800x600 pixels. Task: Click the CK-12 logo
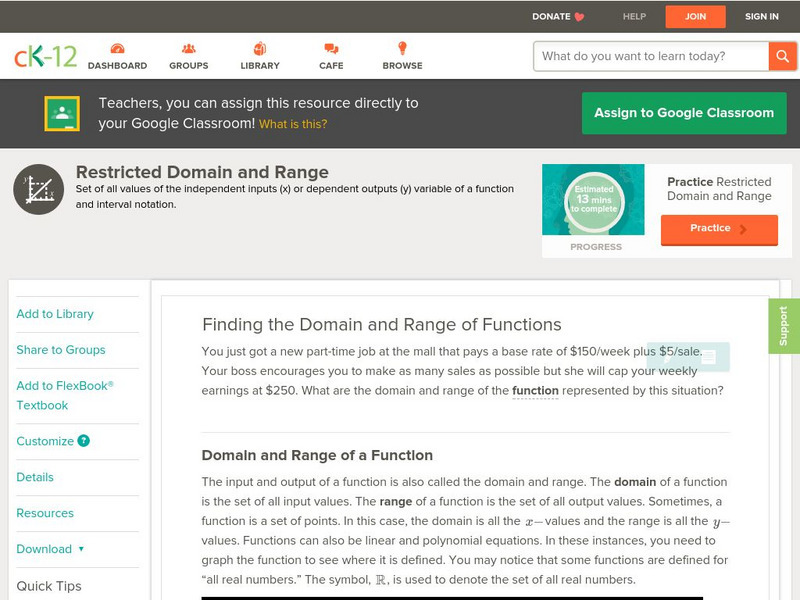pos(45,56)
